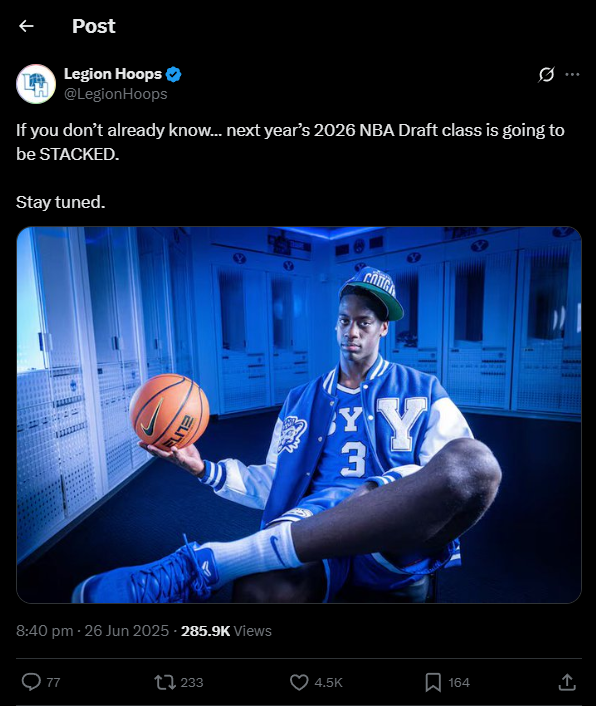The height and width of the screenshot is (706, 596).
Task: Repost this post using the arrows icon
Action: tap(165, 682)
